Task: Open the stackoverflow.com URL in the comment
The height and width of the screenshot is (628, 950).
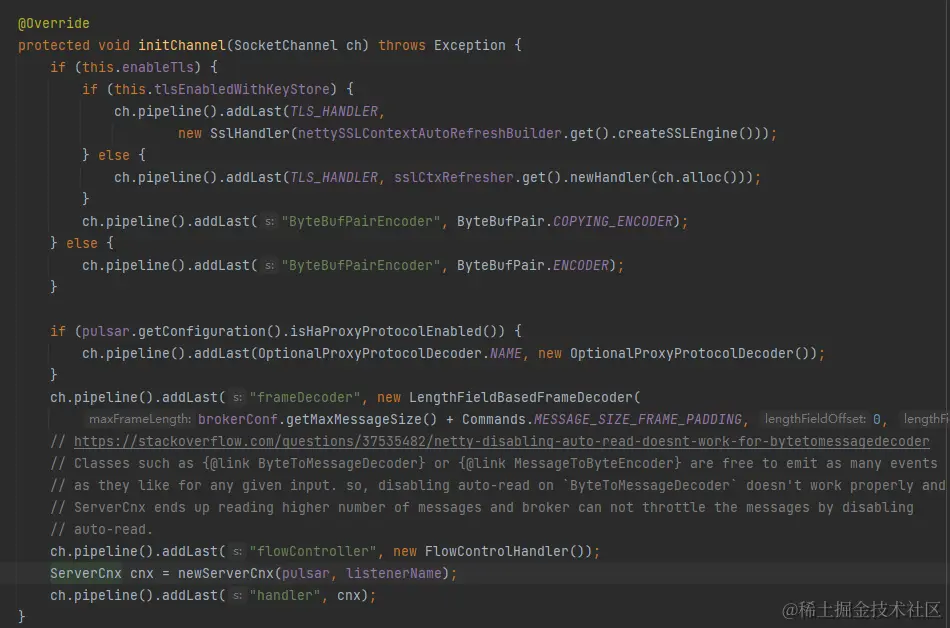Action: pyautogui.click(x=502, y=441)
